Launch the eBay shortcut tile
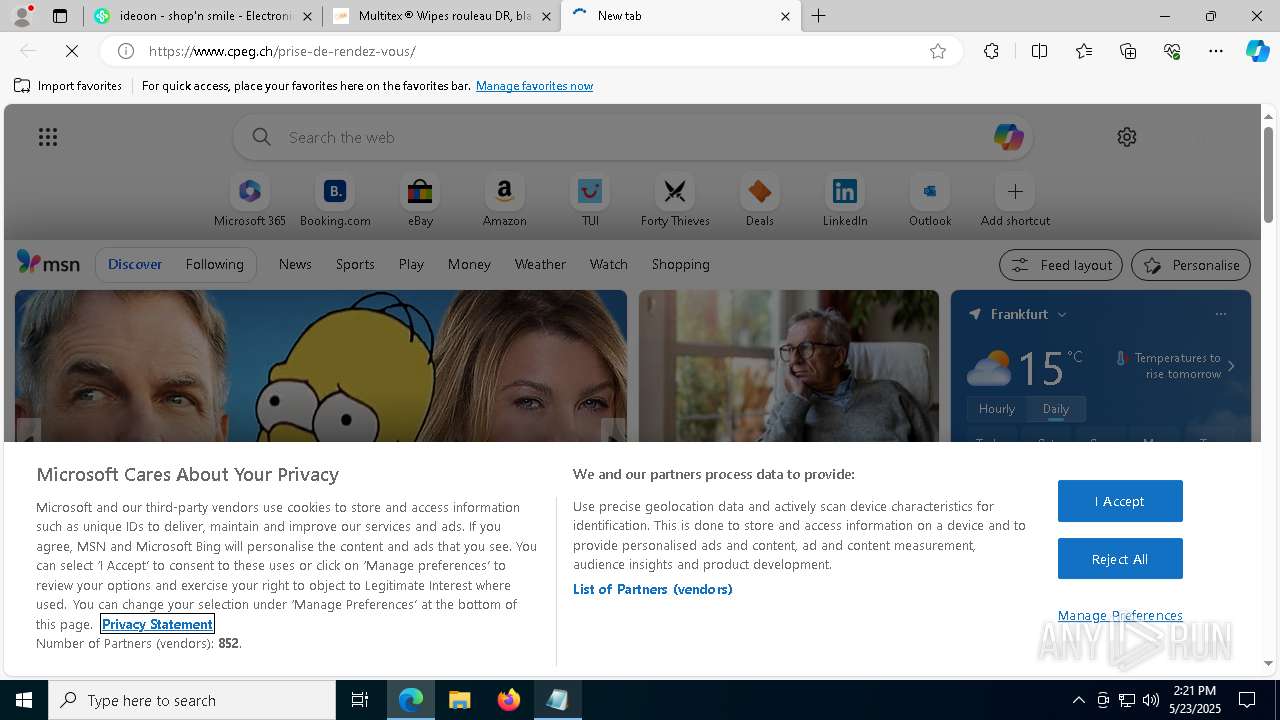 pos(420,201)
